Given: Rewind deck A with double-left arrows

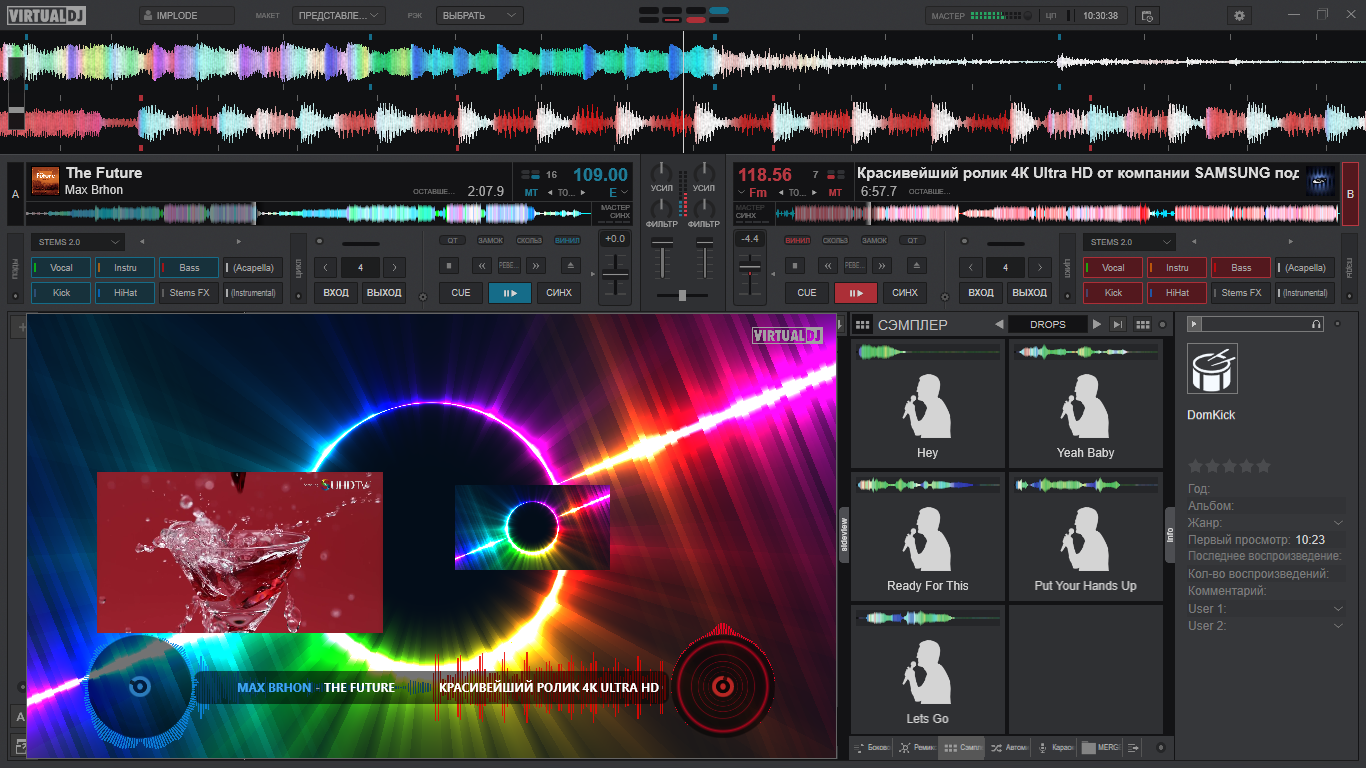Looking at the screenshot, I should [482, 266].
